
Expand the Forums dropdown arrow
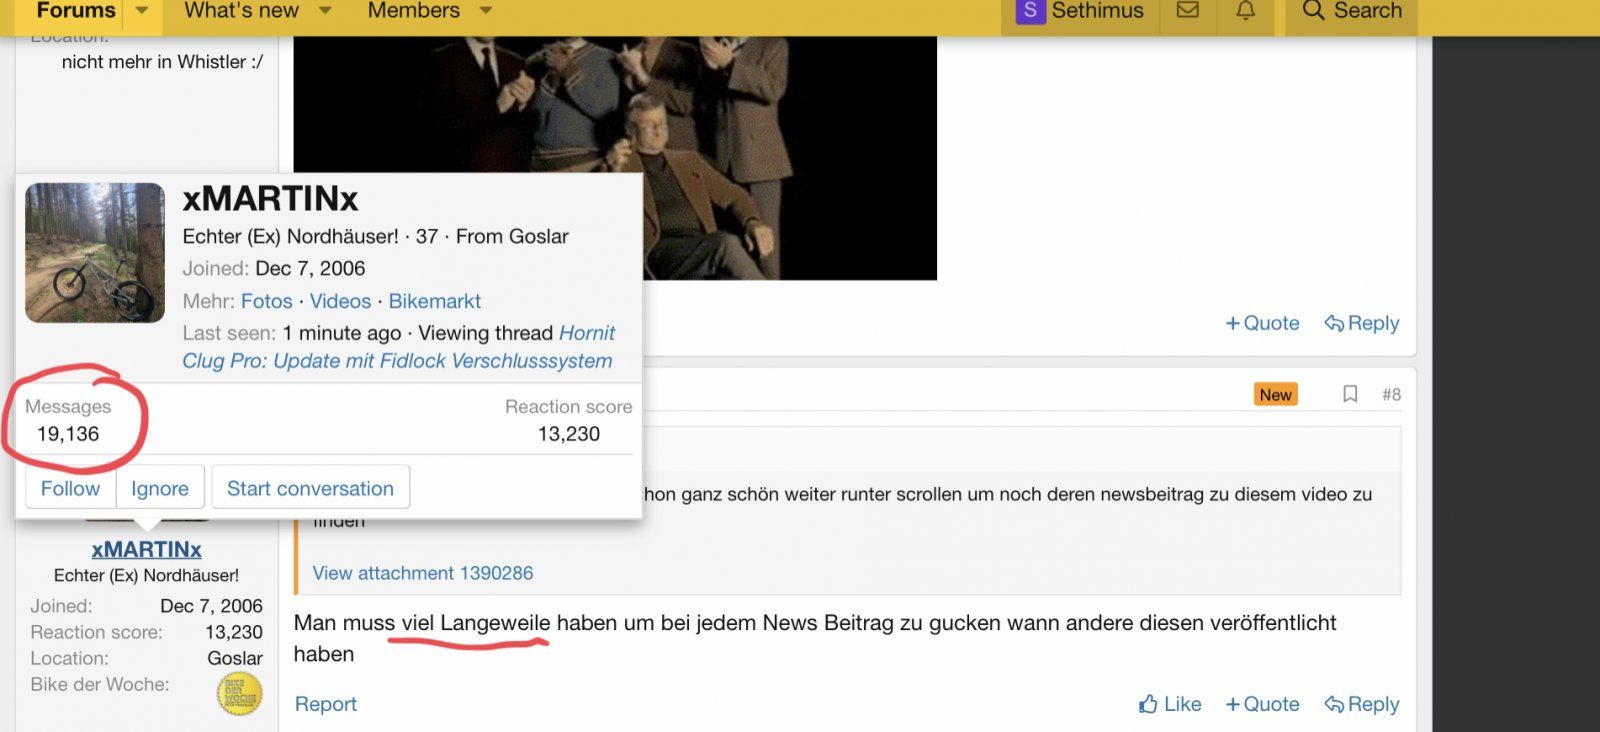[142, 11]
